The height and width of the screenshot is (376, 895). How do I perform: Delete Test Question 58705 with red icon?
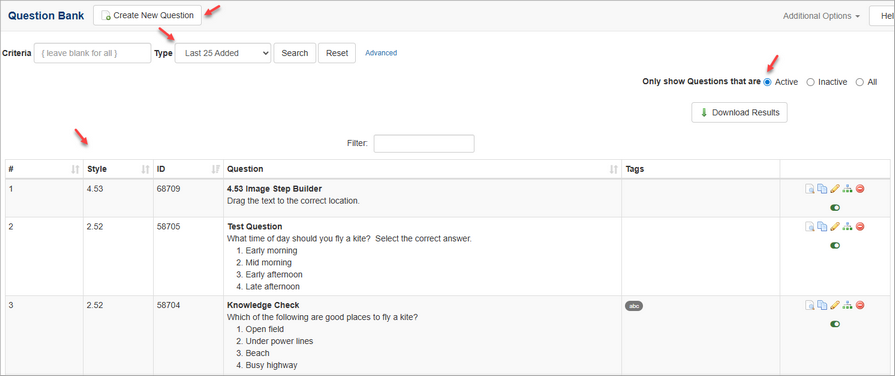pos(860,227)
